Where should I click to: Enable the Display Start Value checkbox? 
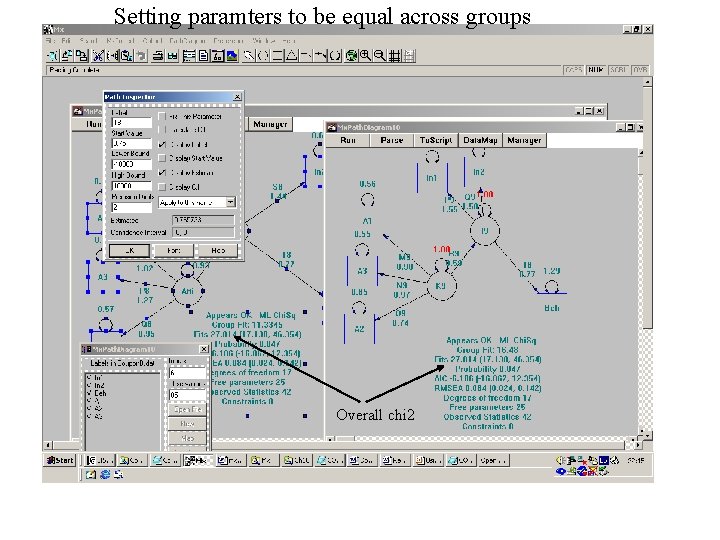(162, 158)
